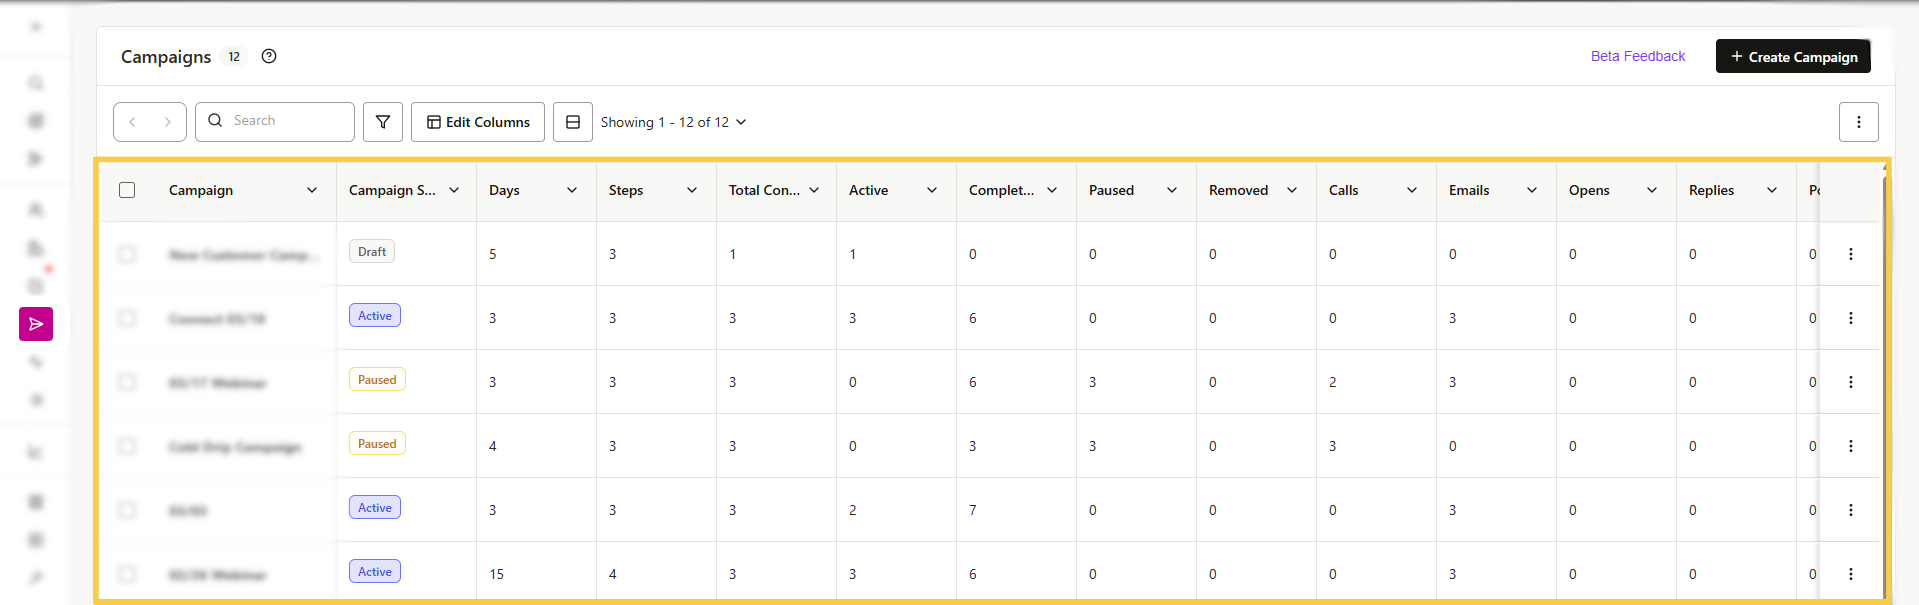Open row actions for the Active campaign with 7 completed
The height and width of the screenshot is (605, 1919).
click(x=1851, y=510)
